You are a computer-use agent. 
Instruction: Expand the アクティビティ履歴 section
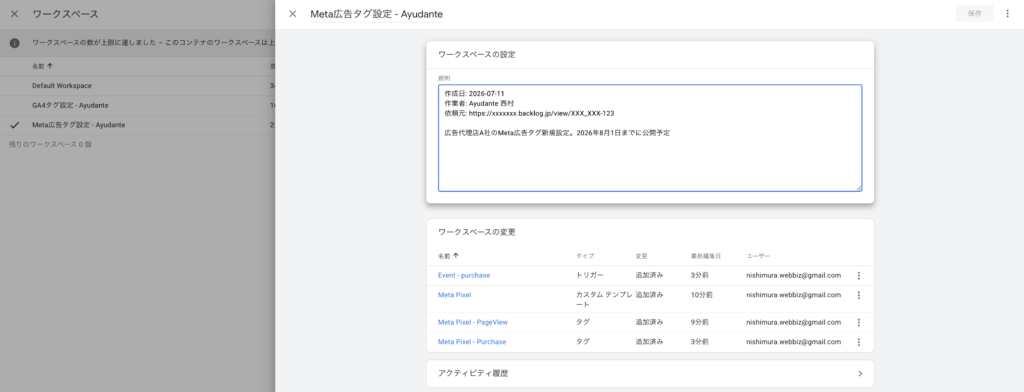tap(650, 374)
